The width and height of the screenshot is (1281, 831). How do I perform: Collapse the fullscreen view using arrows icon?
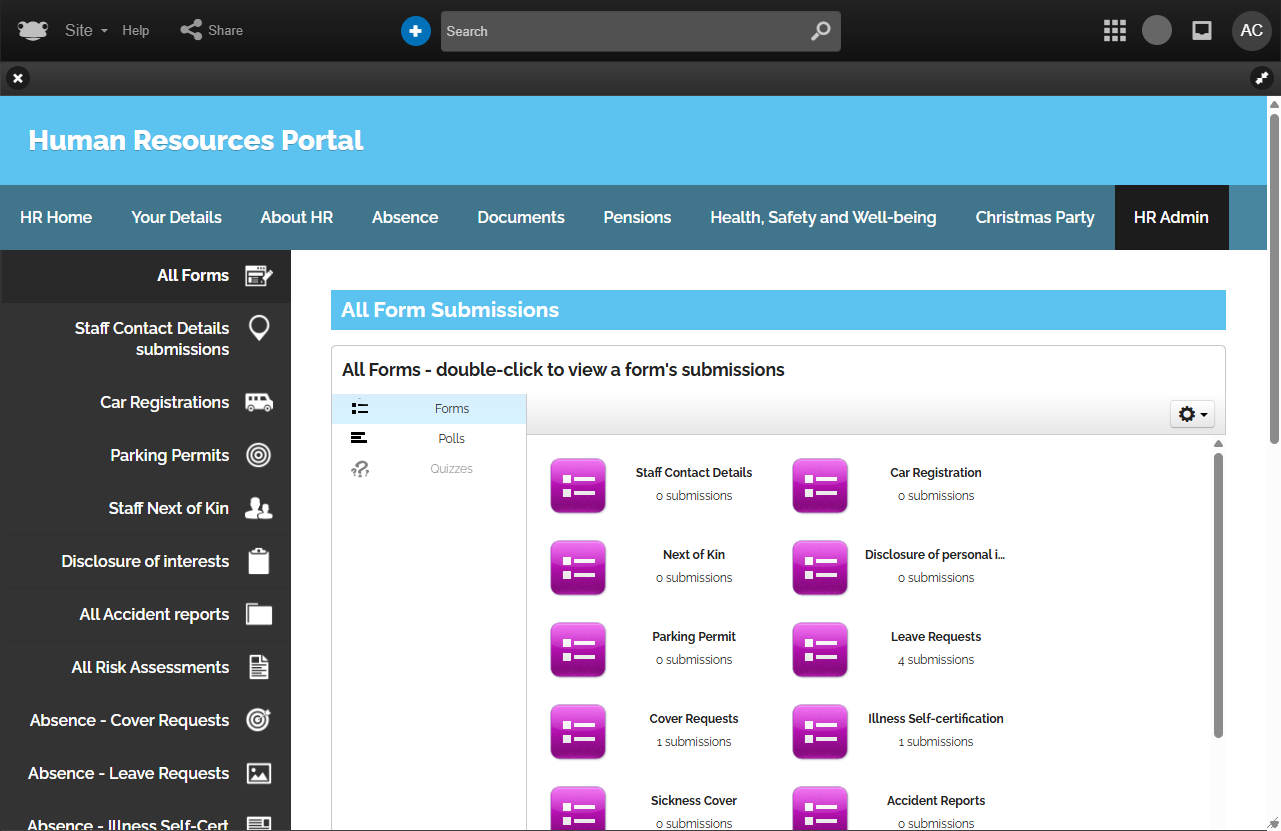coord(1262,78)
